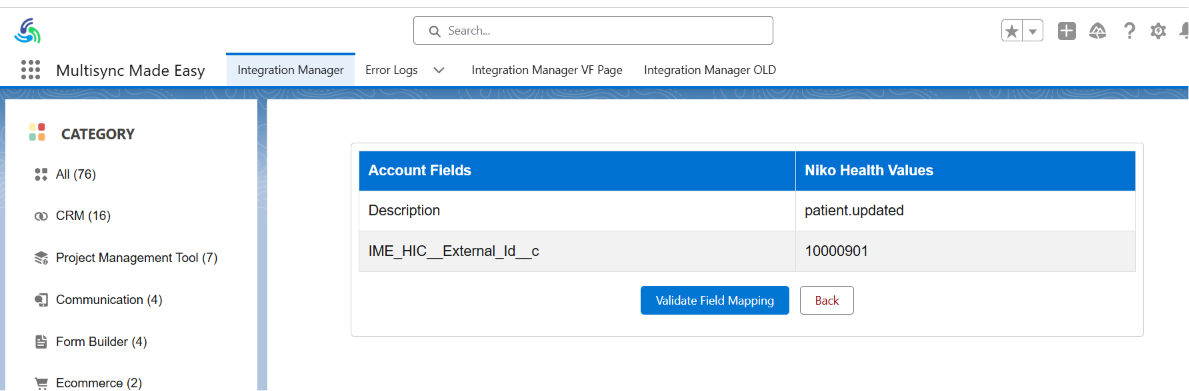Select Project Management Tool (7) category
1189x391 pixels.
coord(136,258)
